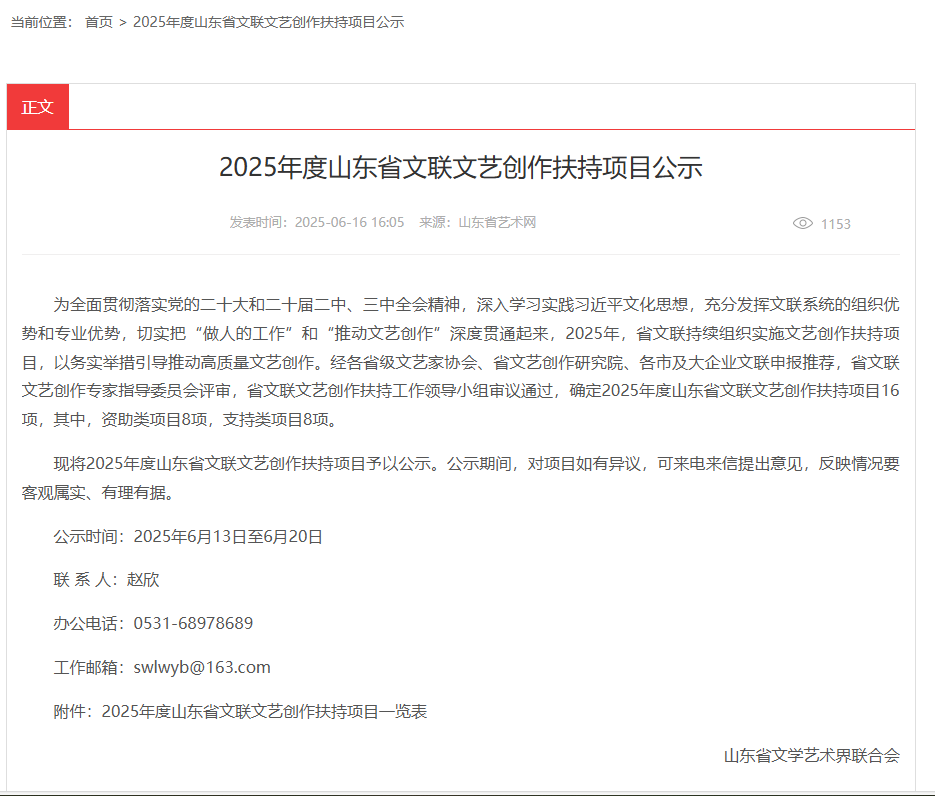Click the 山东省文学艺术界联合会 signature

(811, 755)
